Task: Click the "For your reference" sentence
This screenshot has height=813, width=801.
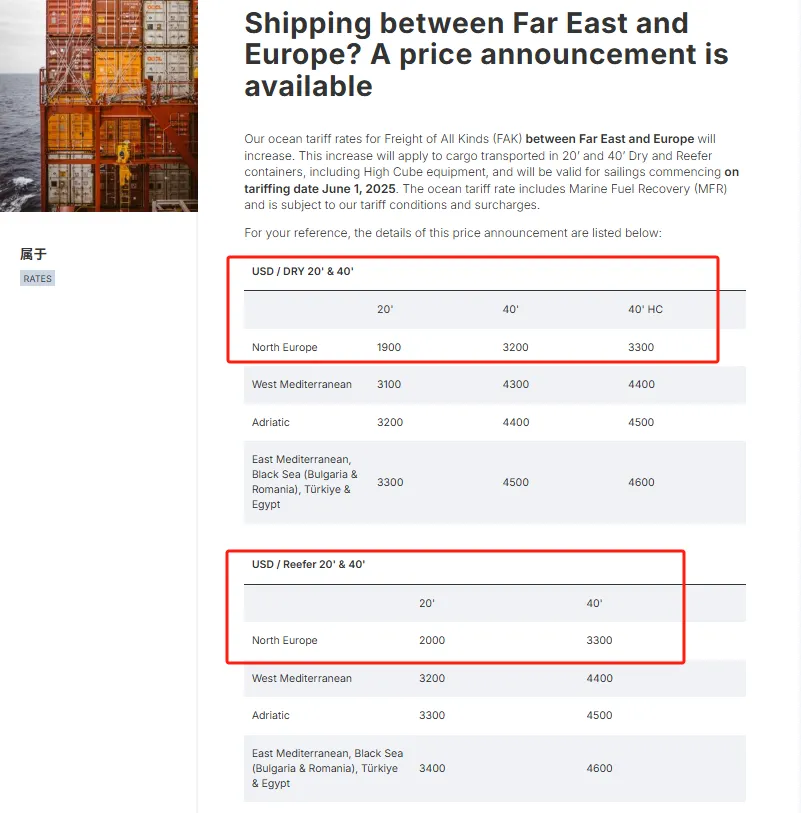Action: coord(453,233)
